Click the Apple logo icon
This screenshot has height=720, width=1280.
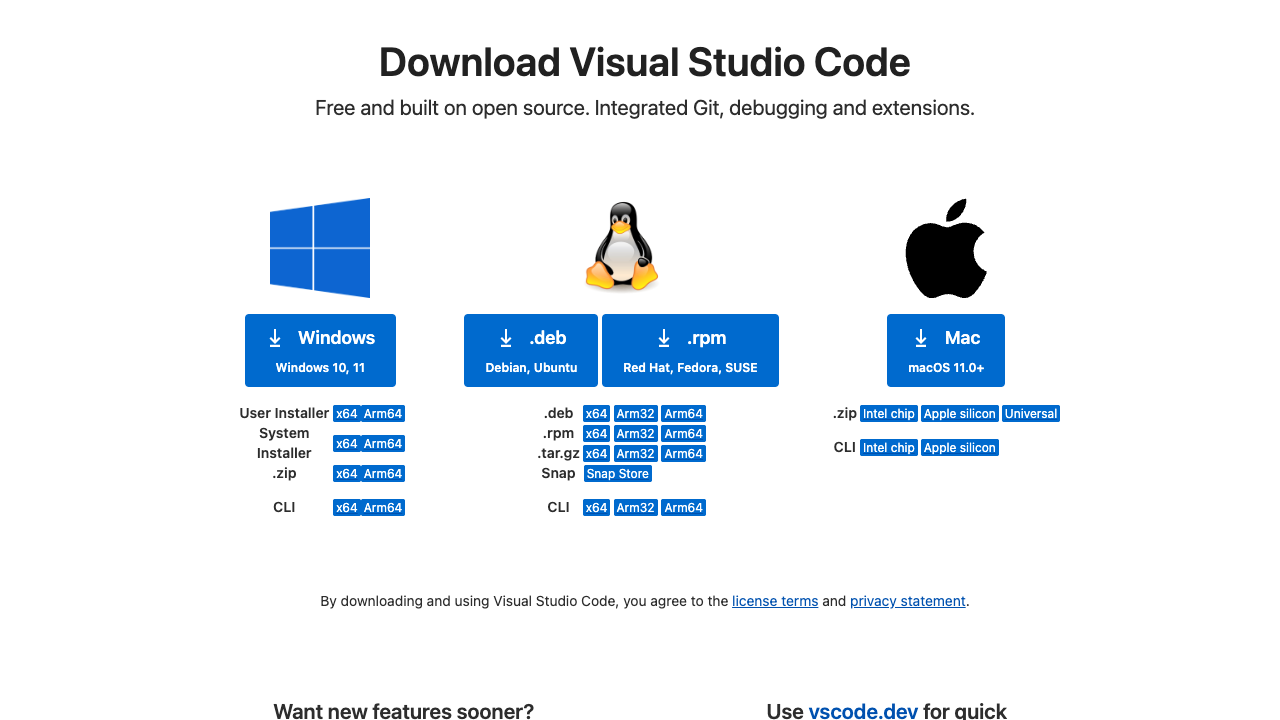pos(945,248)
